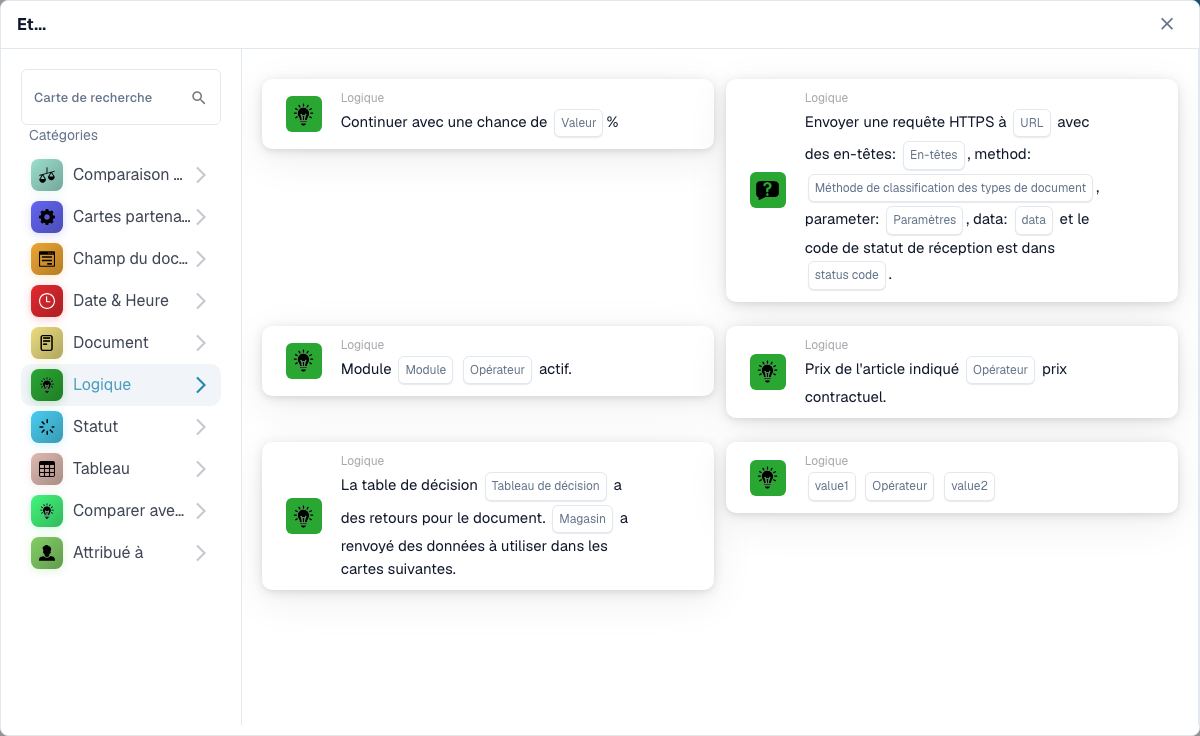This screenshot has height=736, width=1200.
Task: Click the Logique category chevron
Action: point(201,385)
